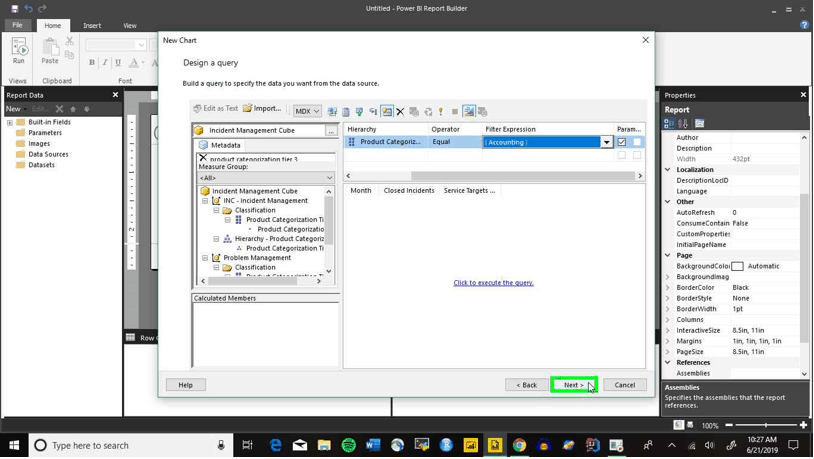Click move down arrow in Report Data toolbar

87,109
